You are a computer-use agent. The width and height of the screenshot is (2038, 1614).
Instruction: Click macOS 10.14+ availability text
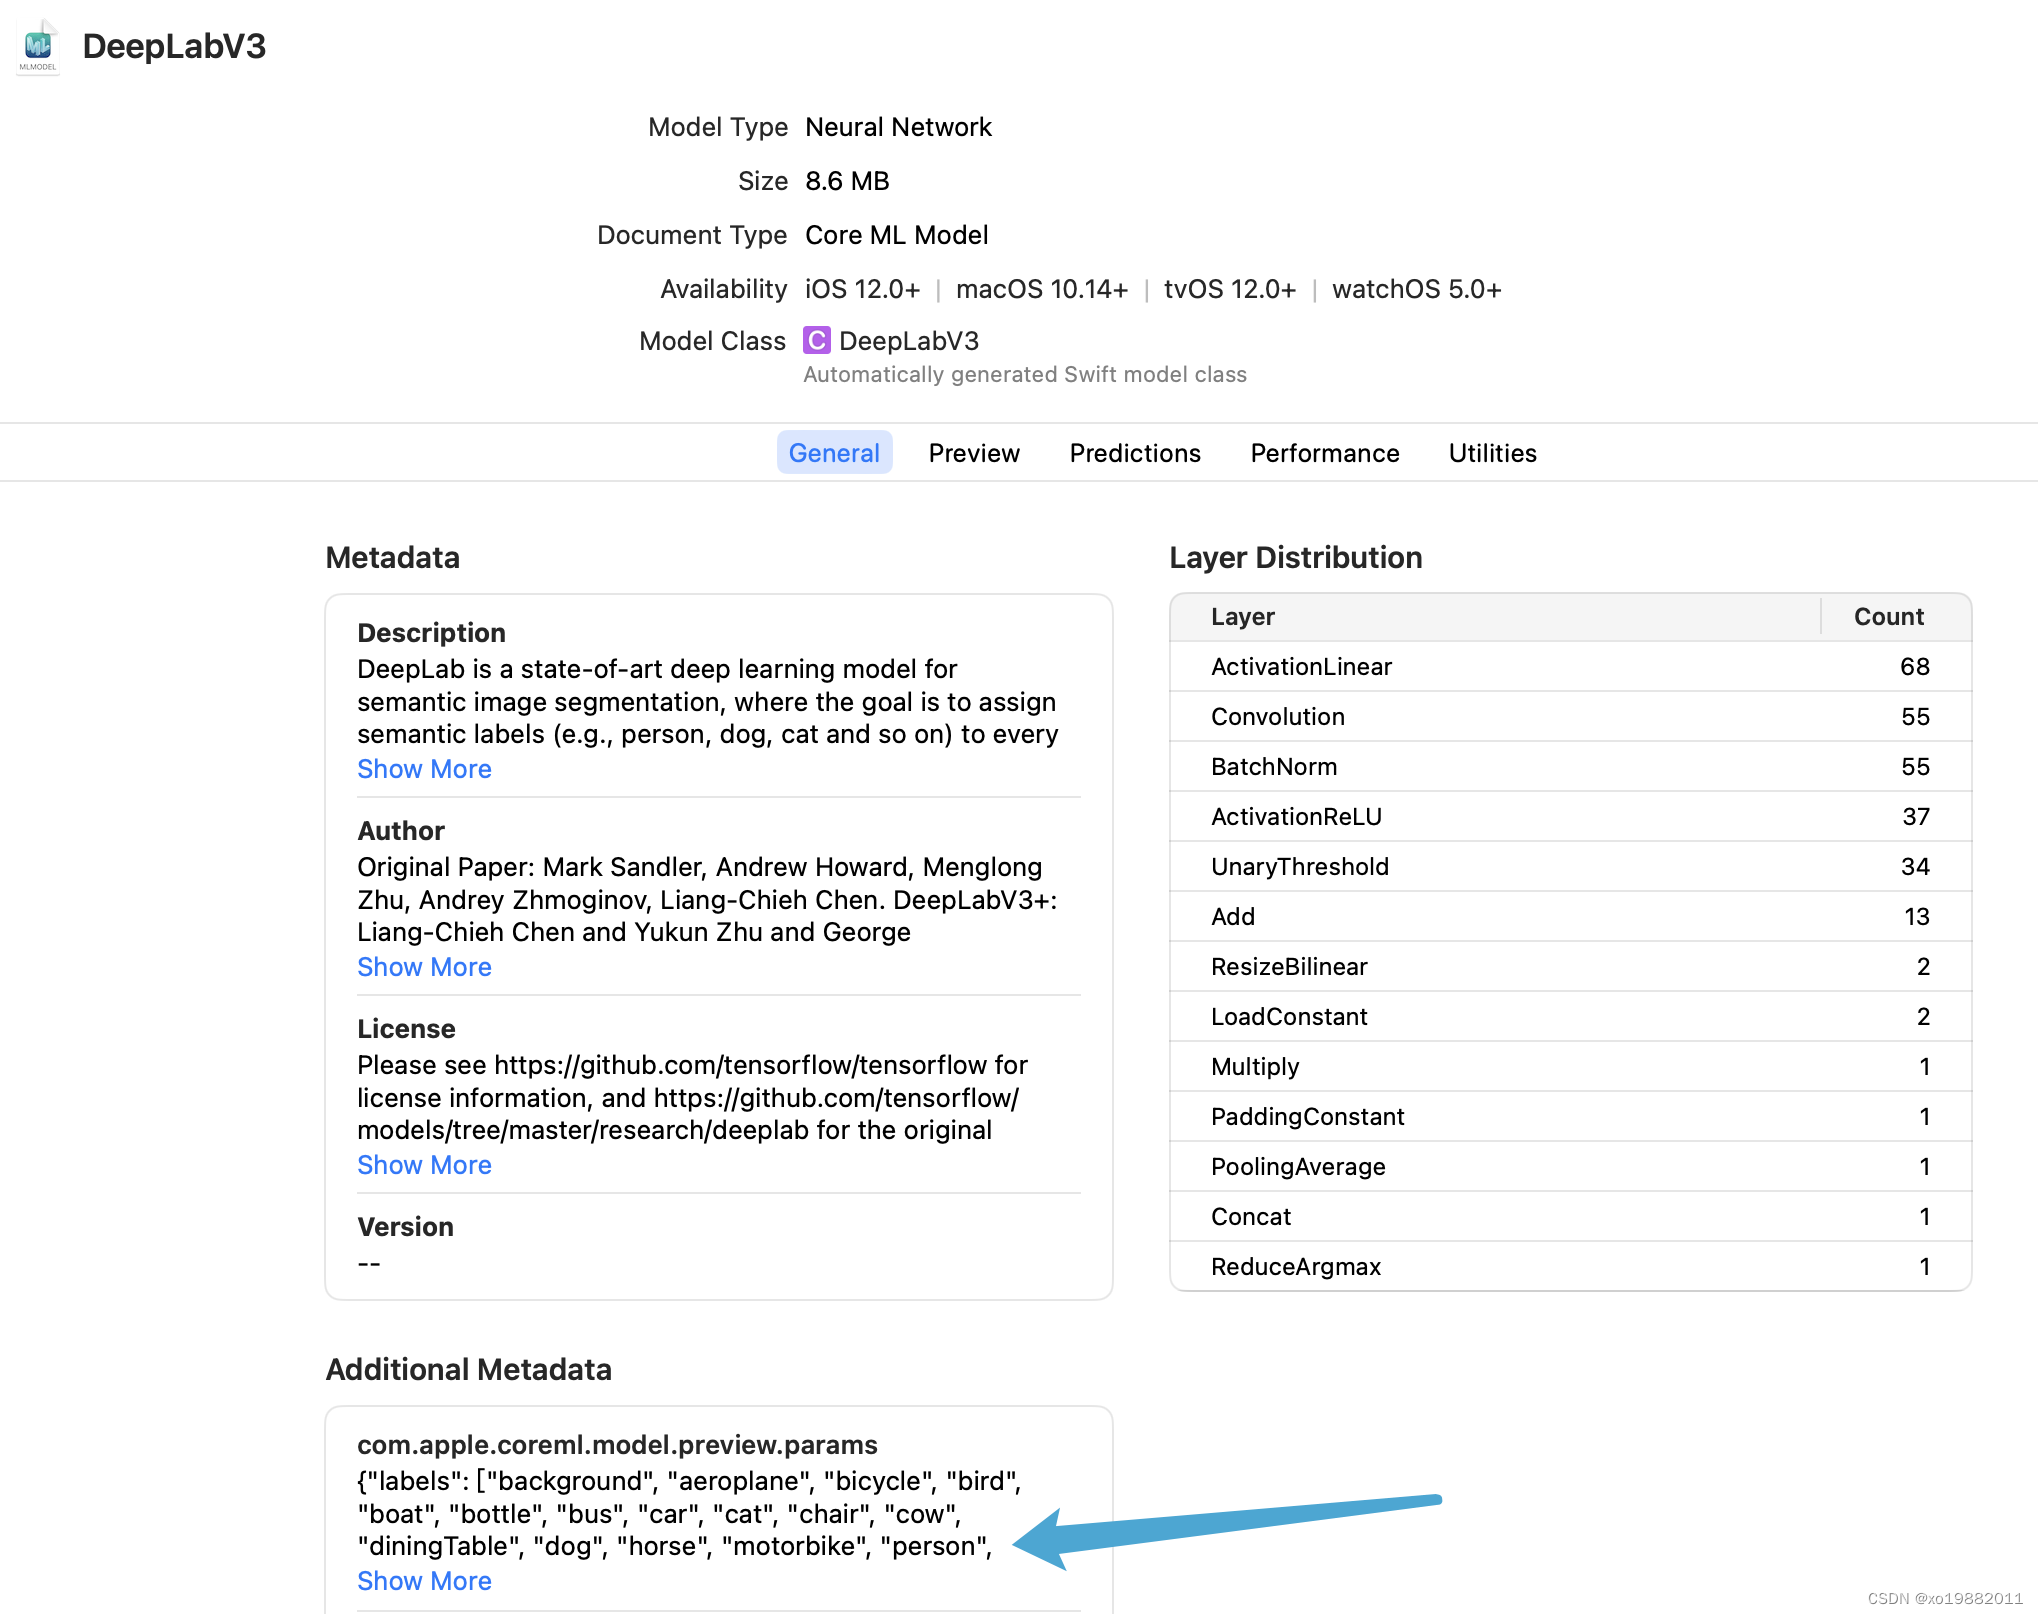(1041, 289)
